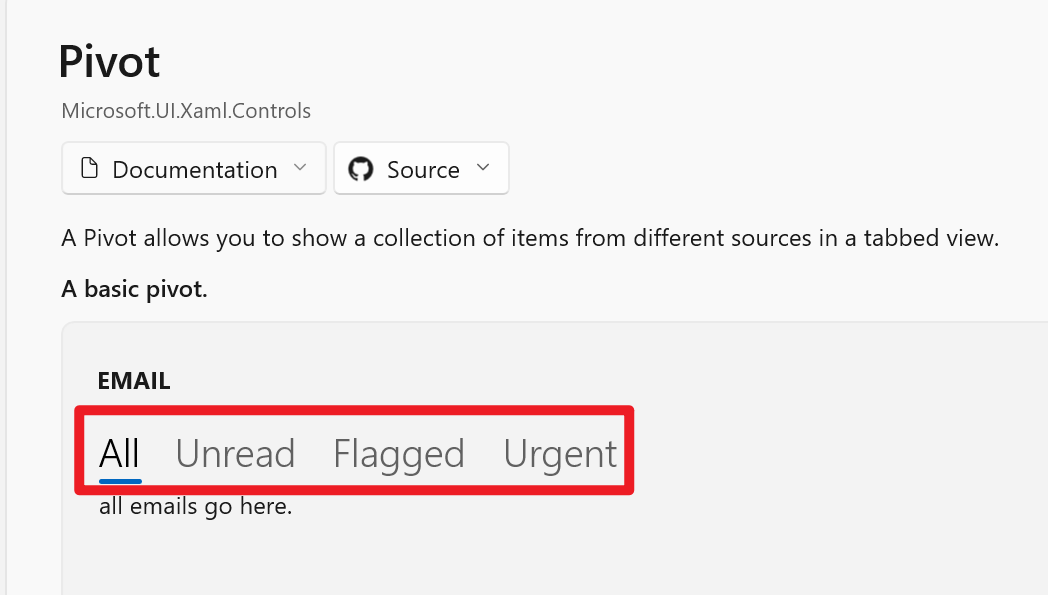
Task: Open the Documentation split button
Action: click(x=193, y=168)
